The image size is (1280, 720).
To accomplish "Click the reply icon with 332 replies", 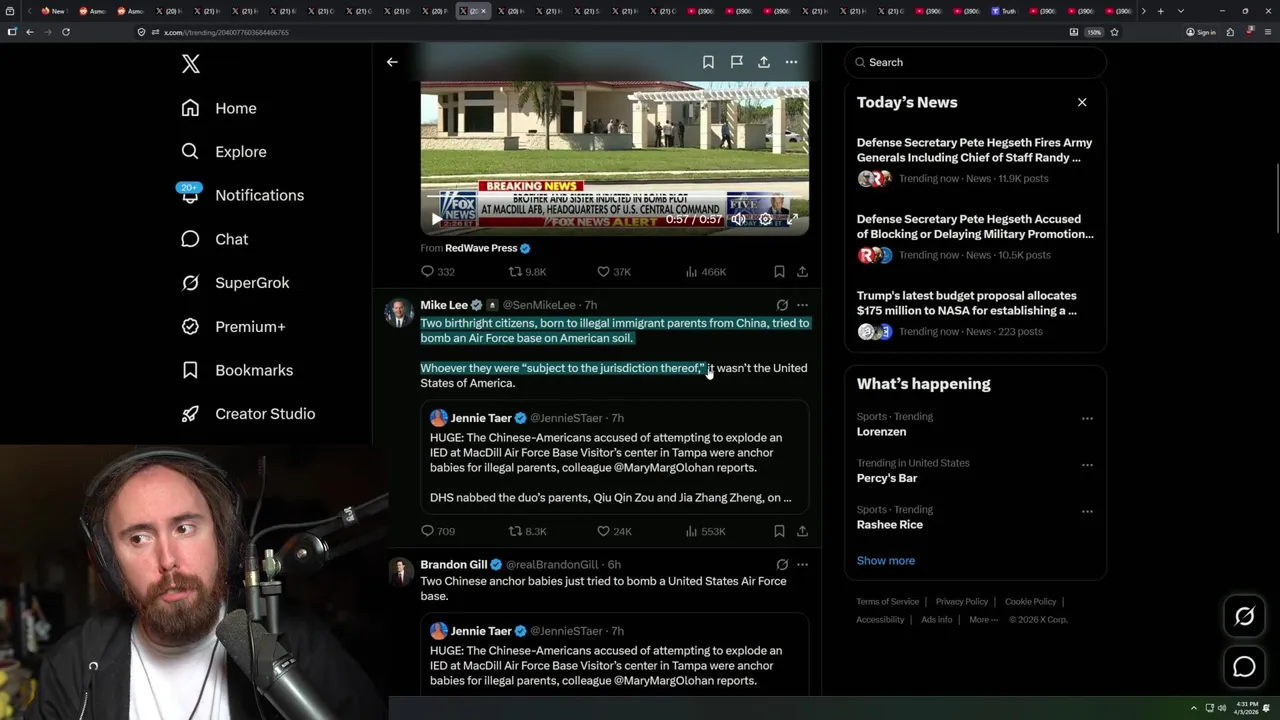I will coord(438,272).
